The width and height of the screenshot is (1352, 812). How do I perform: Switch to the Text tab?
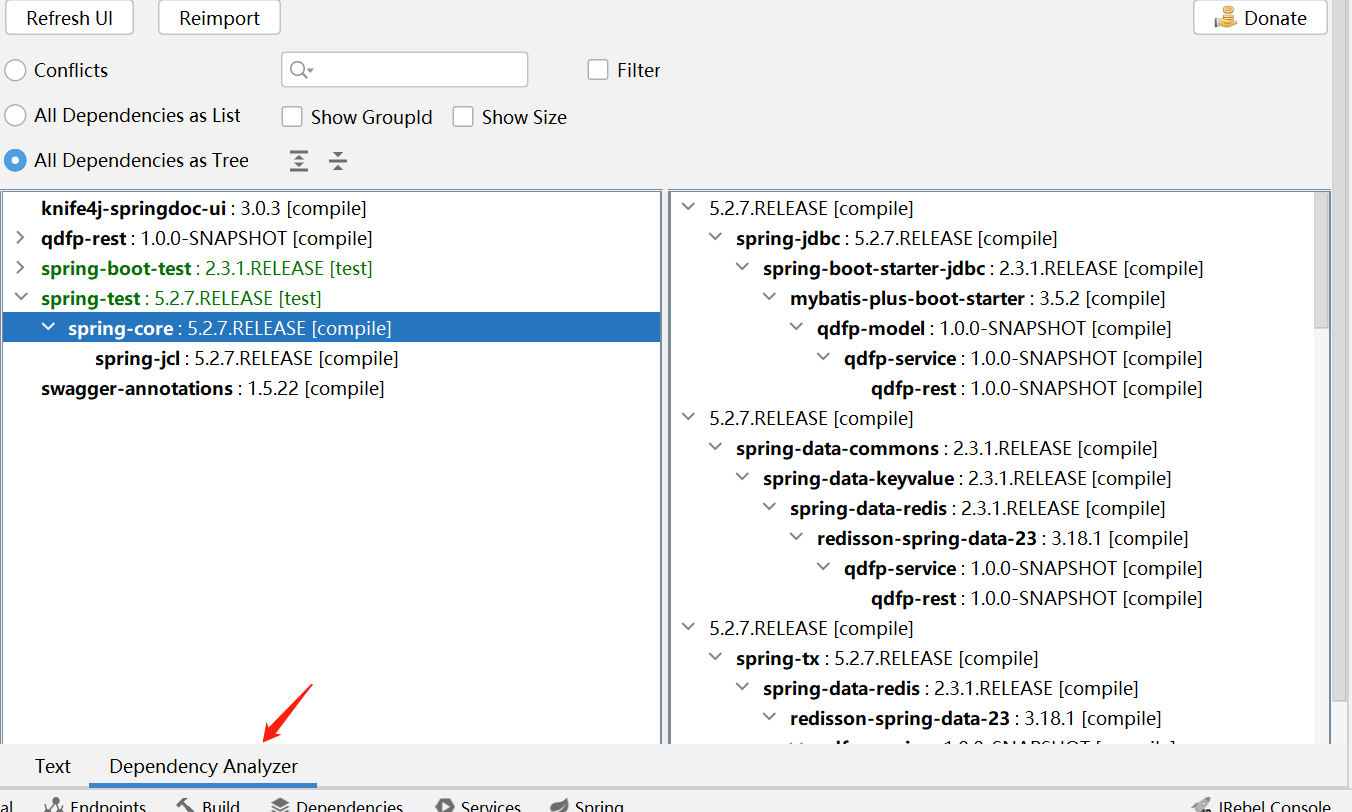coord(53,766)
